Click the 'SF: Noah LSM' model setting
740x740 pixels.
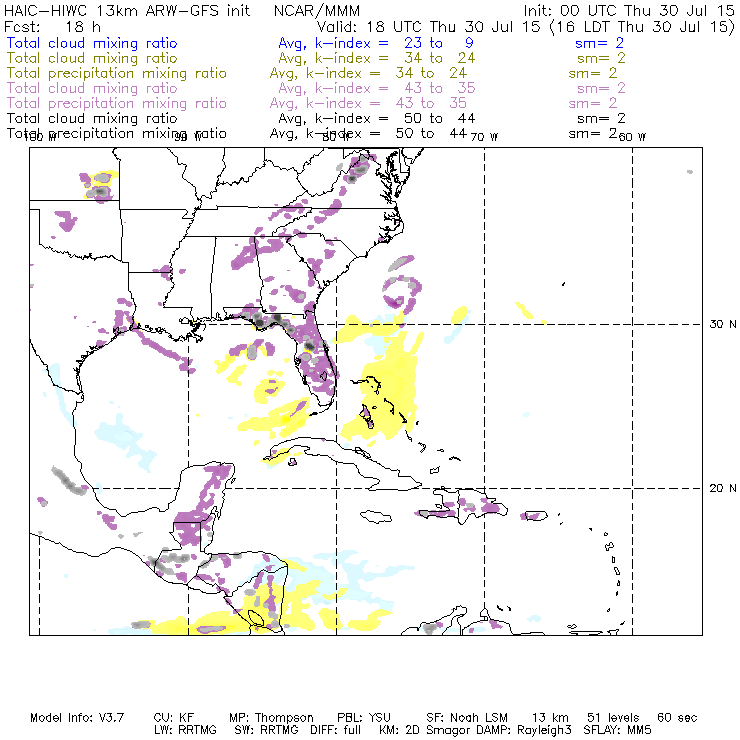467,718
